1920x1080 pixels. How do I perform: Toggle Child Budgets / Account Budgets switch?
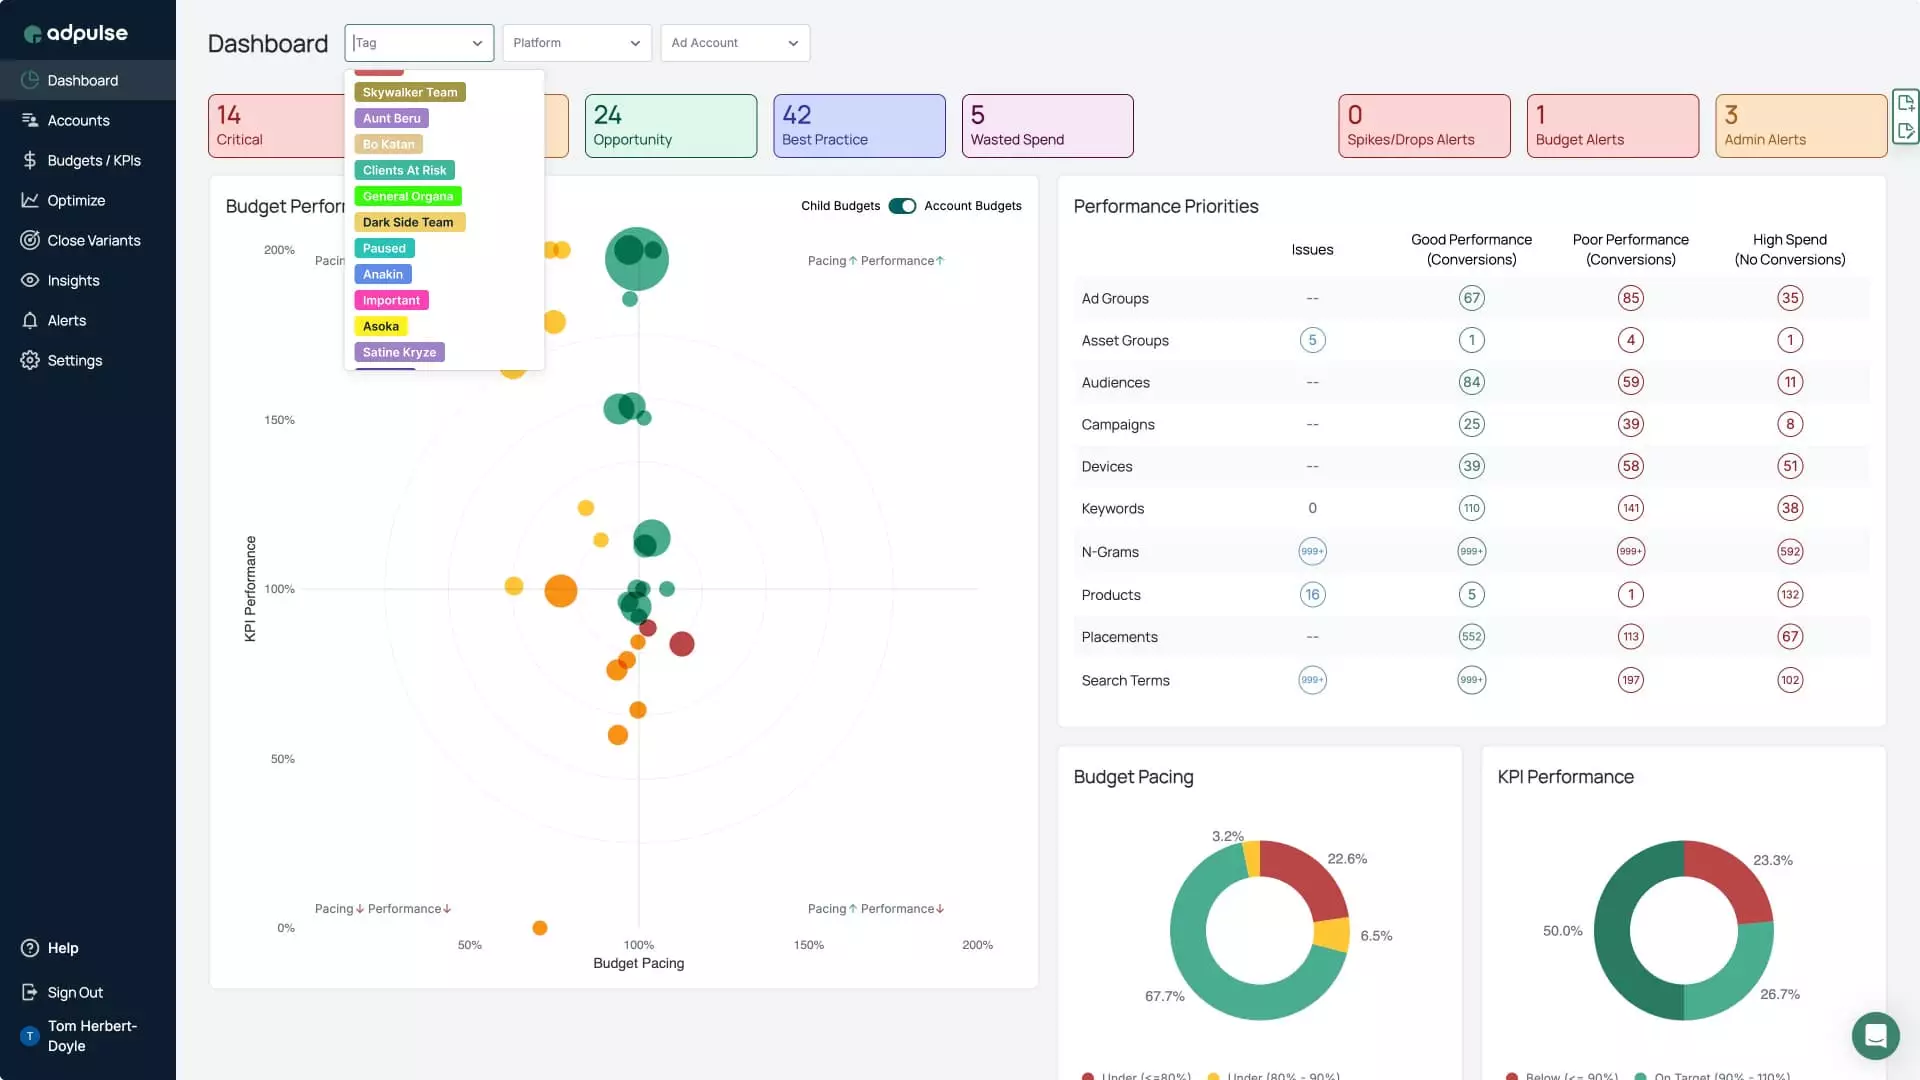tap(902, 206)
